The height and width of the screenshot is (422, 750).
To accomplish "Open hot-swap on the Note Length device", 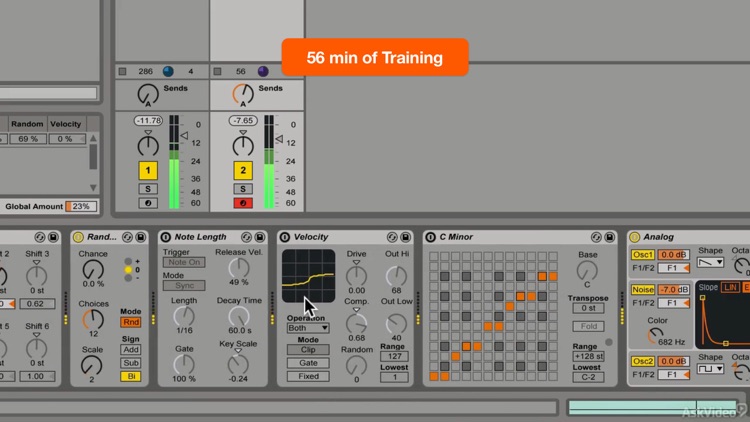I will coord(246,237).
